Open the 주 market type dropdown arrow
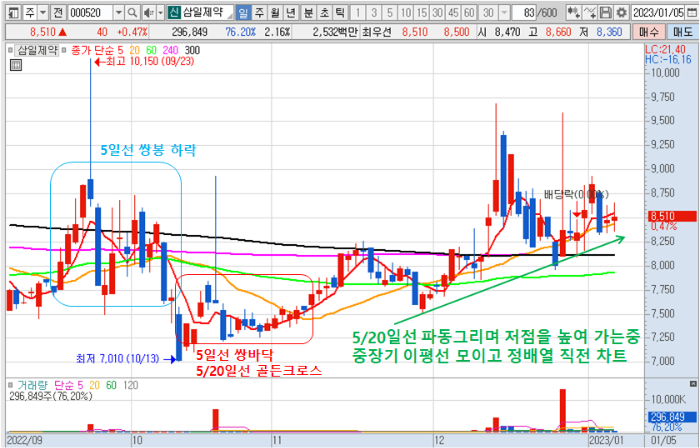The image size is (700, 448). click(x=43, y=12)
